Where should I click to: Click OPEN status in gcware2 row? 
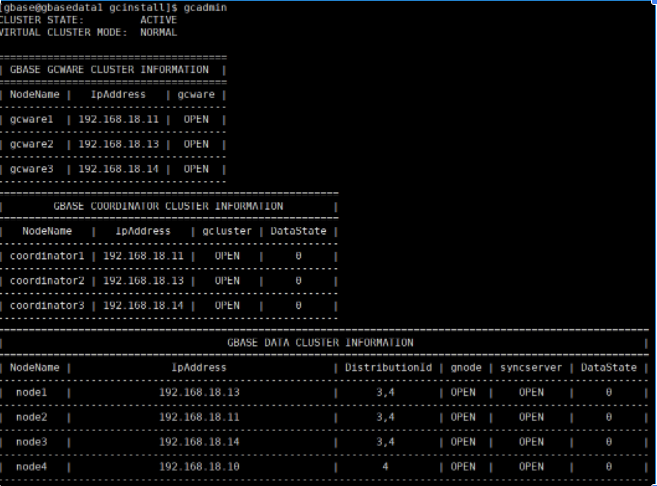pos(196,144)
